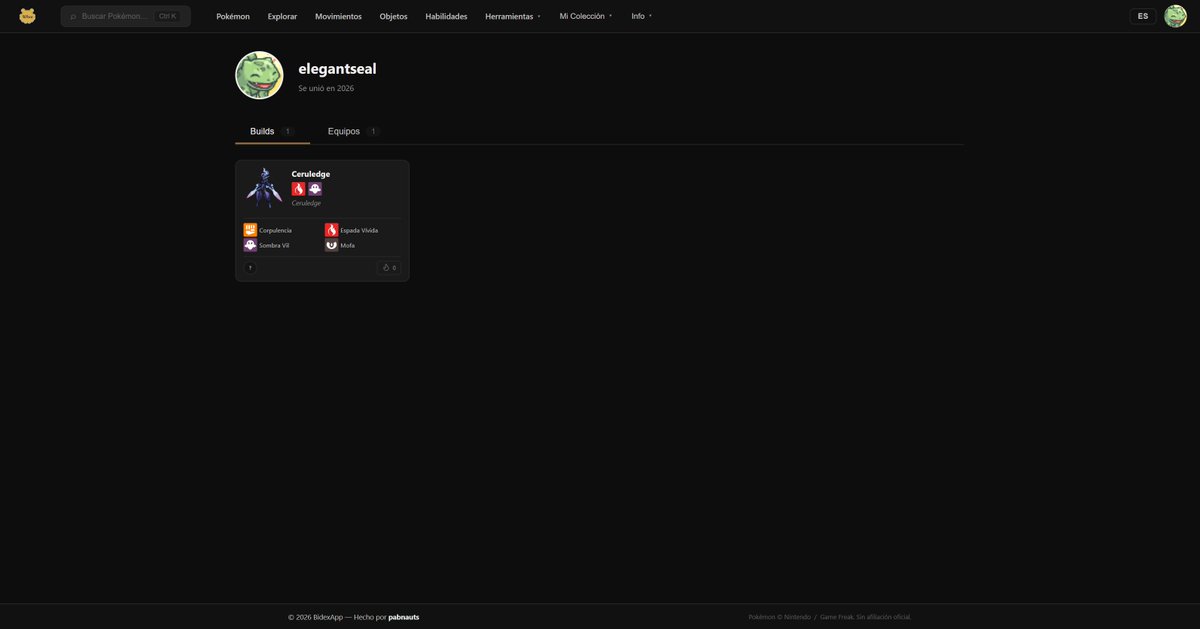Click the BidexApp logo in the top bar
The image size is (1200, 629).
tap(27, 16)
